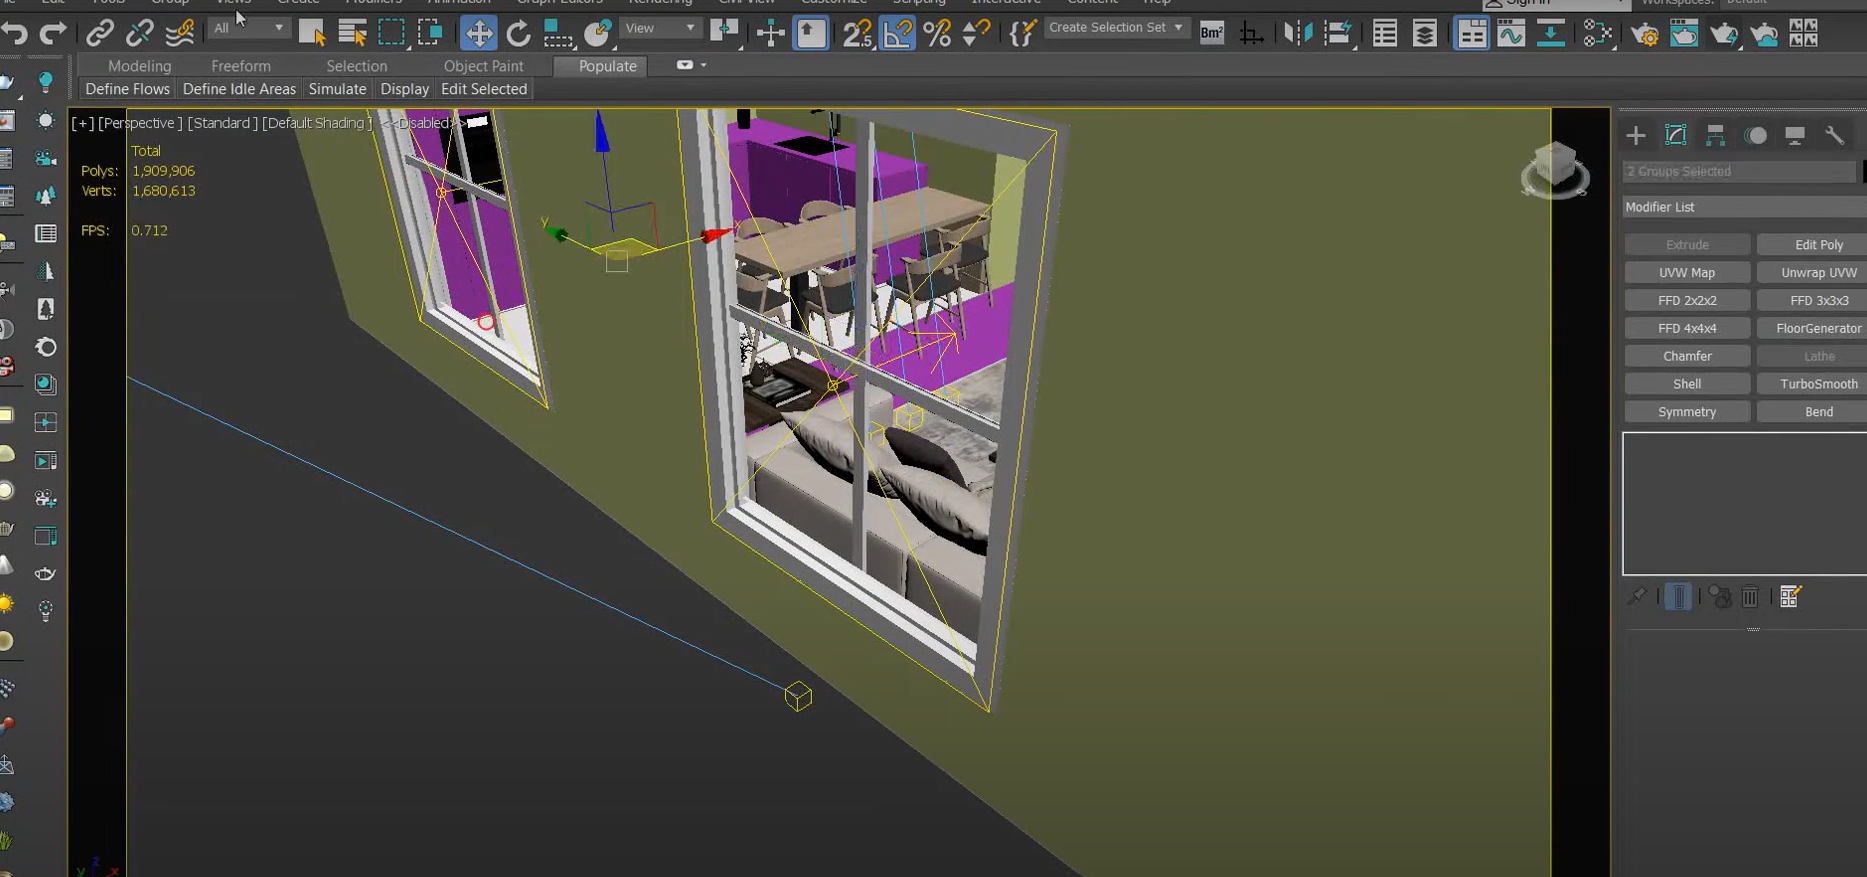Toggle Percent Snap on toolbar
The height and width of the screenshot is (877, 1867).
coord(937,33)
